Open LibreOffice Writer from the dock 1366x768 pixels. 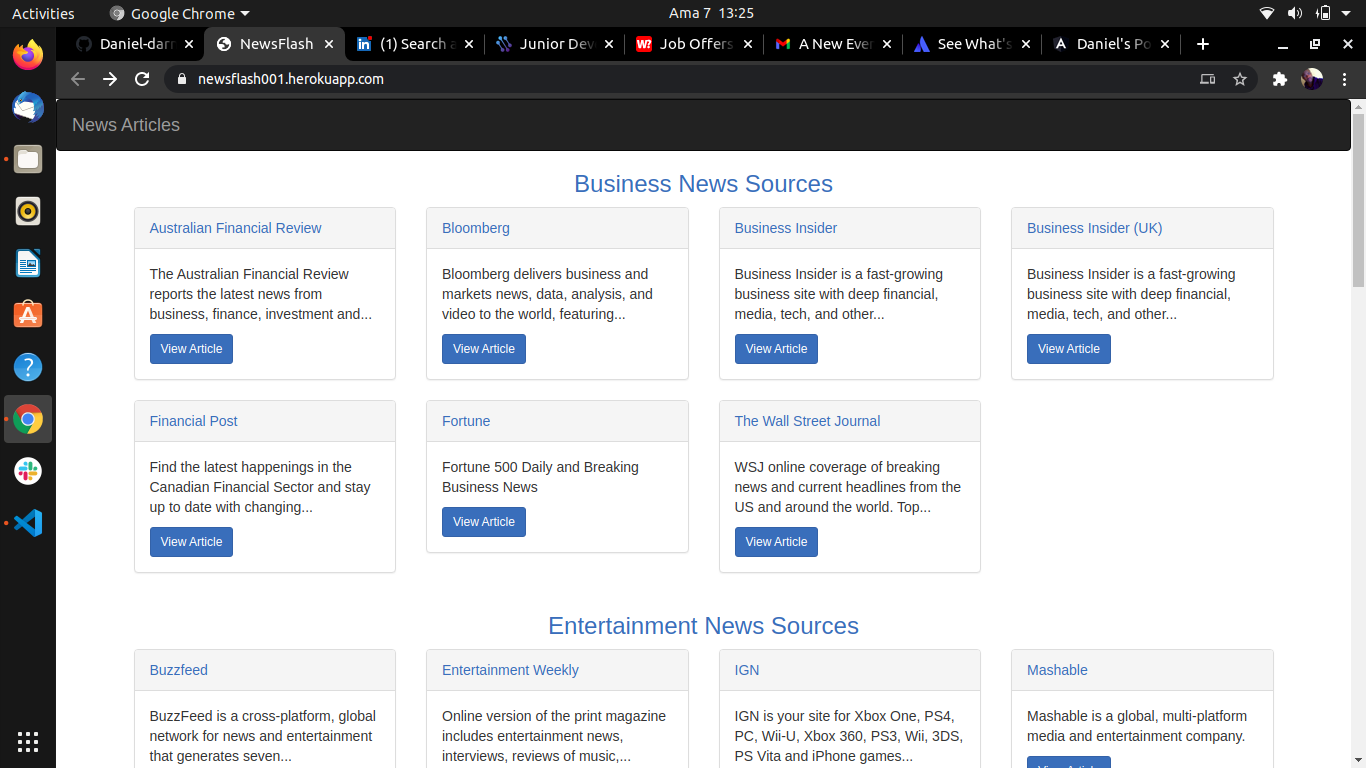pos(27,263)
